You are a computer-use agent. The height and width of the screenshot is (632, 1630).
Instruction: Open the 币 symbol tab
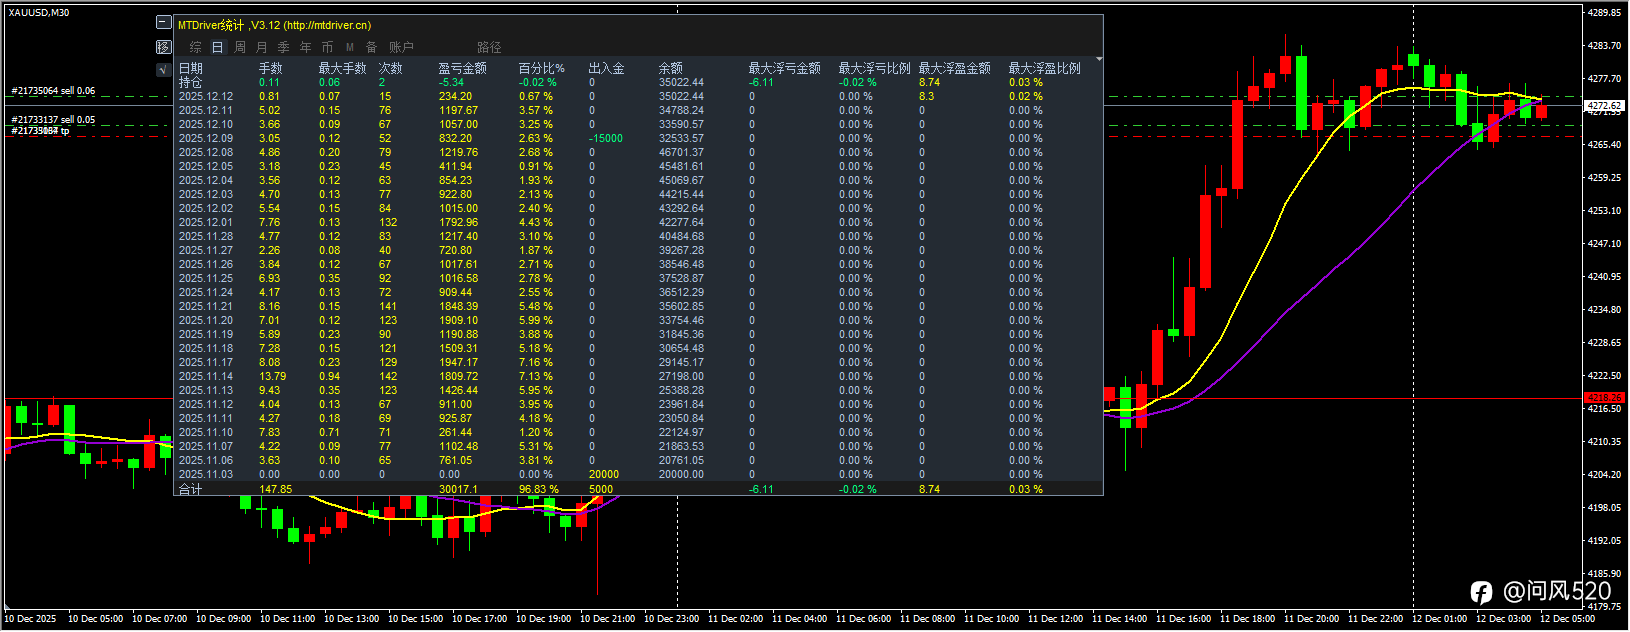(328, 47)
